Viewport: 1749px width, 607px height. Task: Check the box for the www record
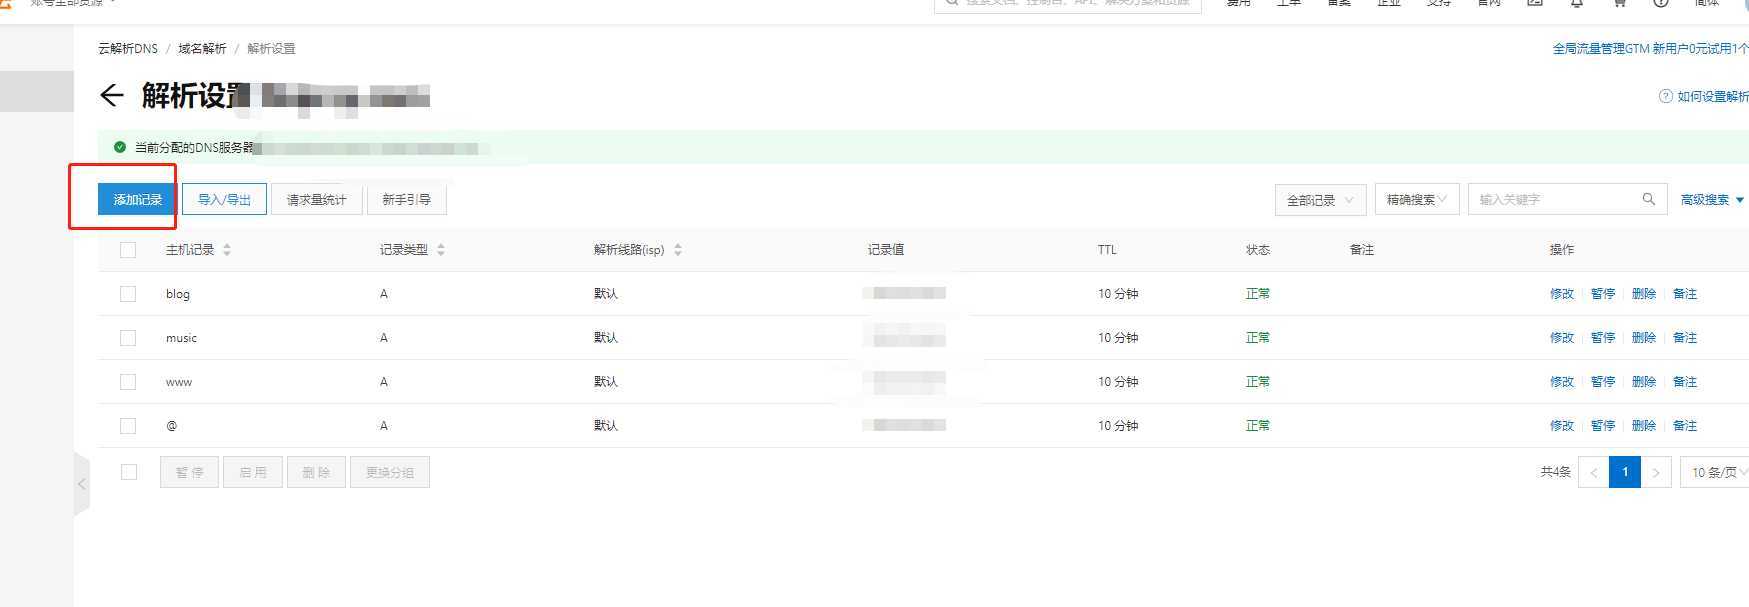pos(128,382)
